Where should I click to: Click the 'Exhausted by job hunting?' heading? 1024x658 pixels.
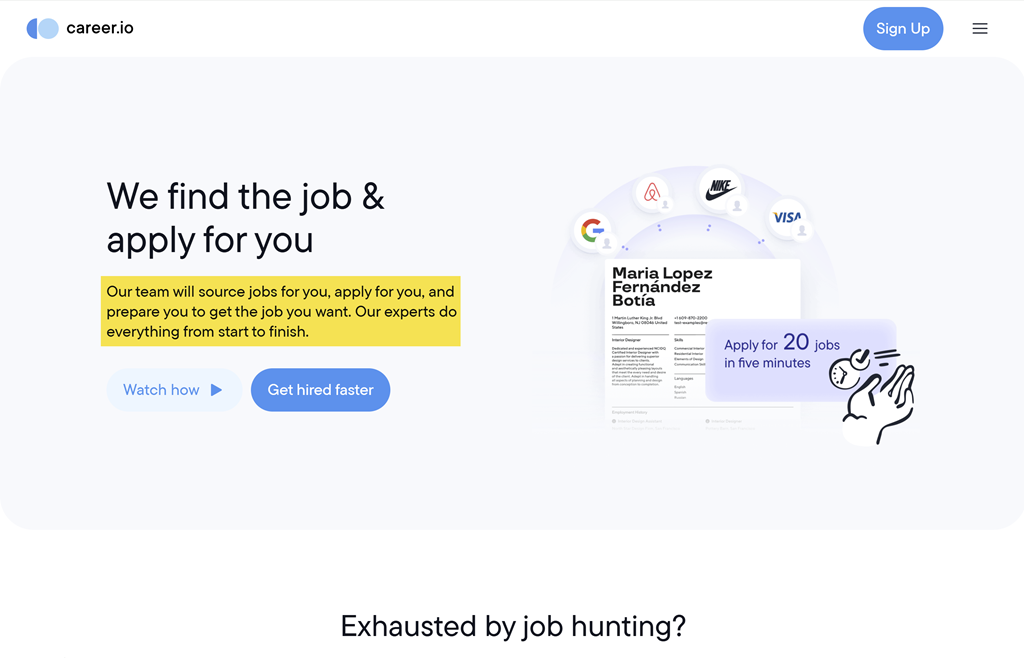[512, 626]
